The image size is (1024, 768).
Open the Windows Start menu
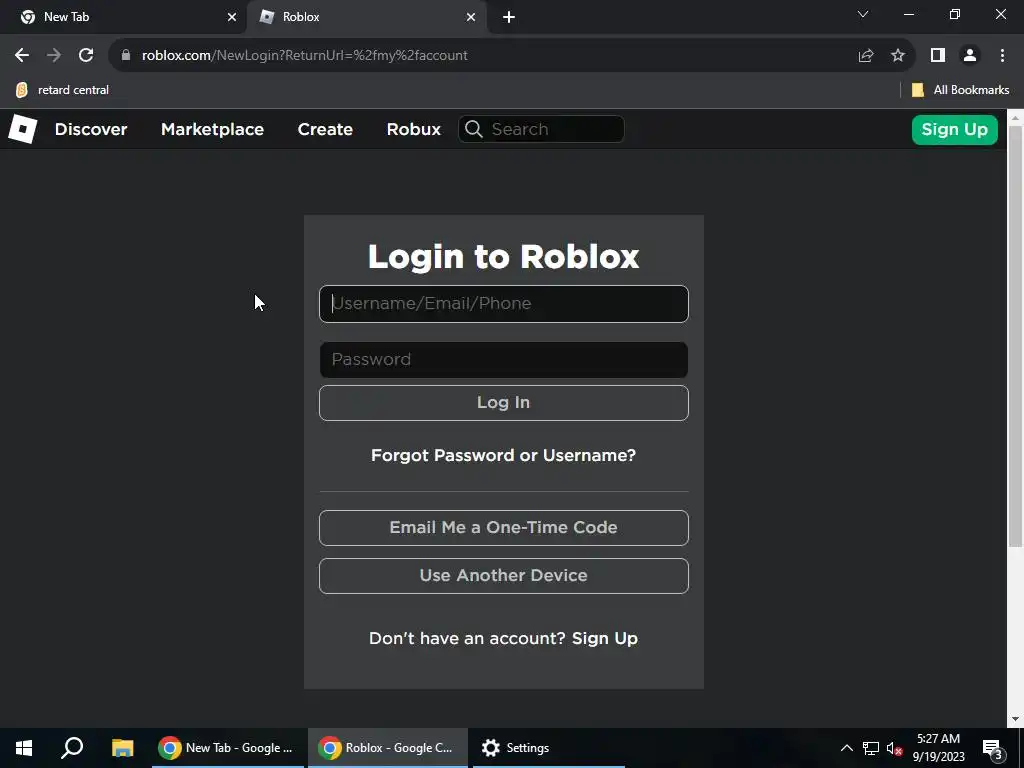click(24, 748)
